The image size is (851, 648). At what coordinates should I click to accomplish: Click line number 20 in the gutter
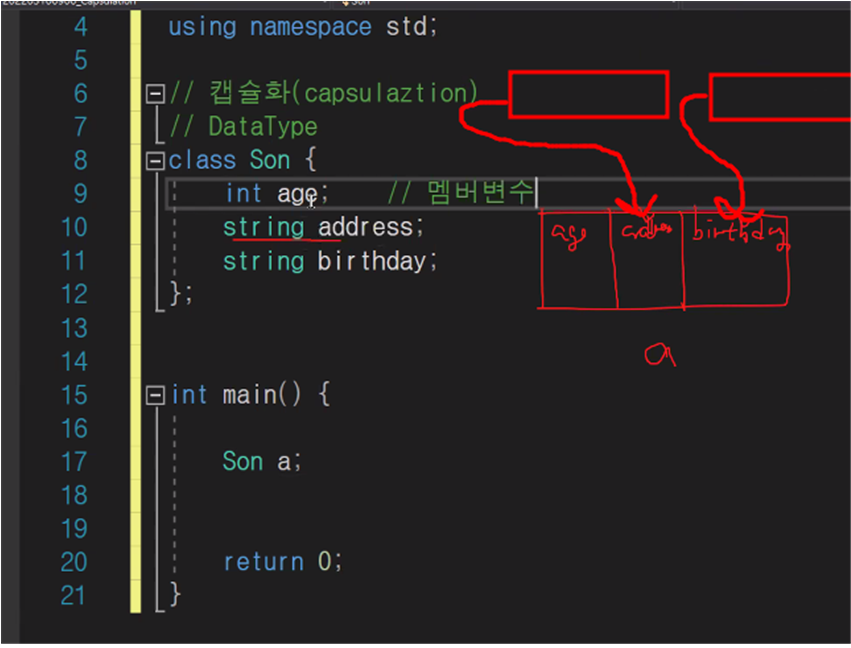[x=74, y=562]
